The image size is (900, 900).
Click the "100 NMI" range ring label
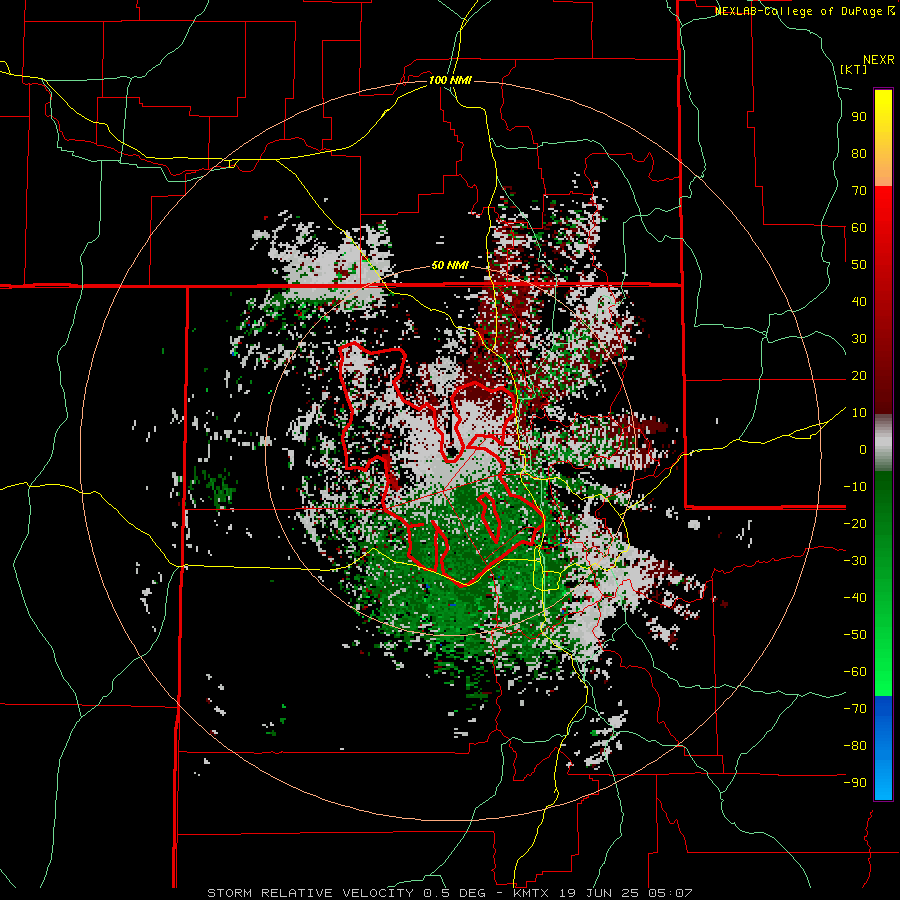pyautogui.click(x=450, y=80)
